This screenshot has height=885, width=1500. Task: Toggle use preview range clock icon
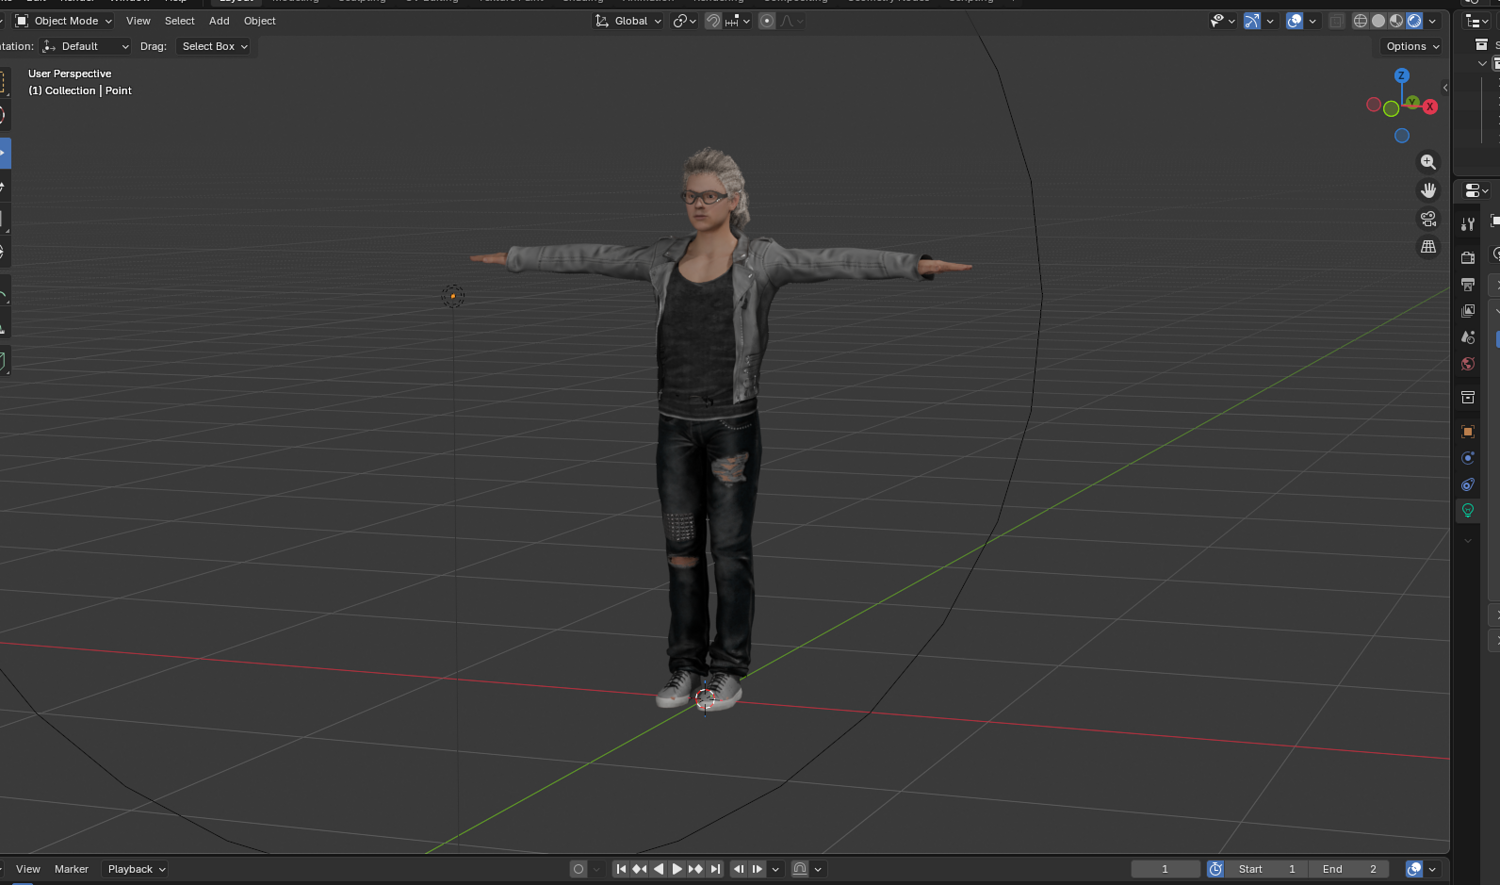(1216, 869)
